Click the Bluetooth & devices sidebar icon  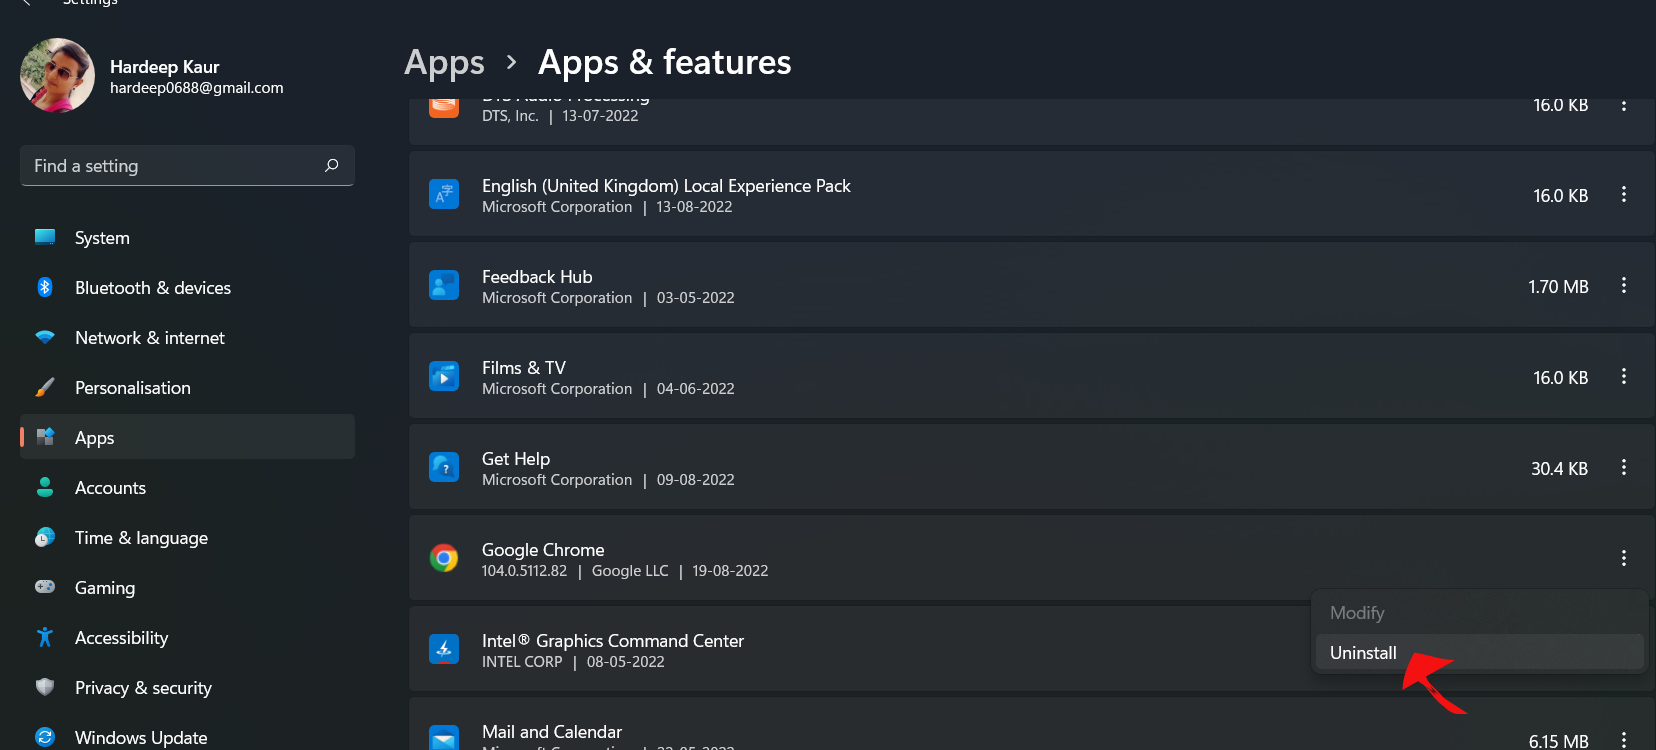click(45, 288)
